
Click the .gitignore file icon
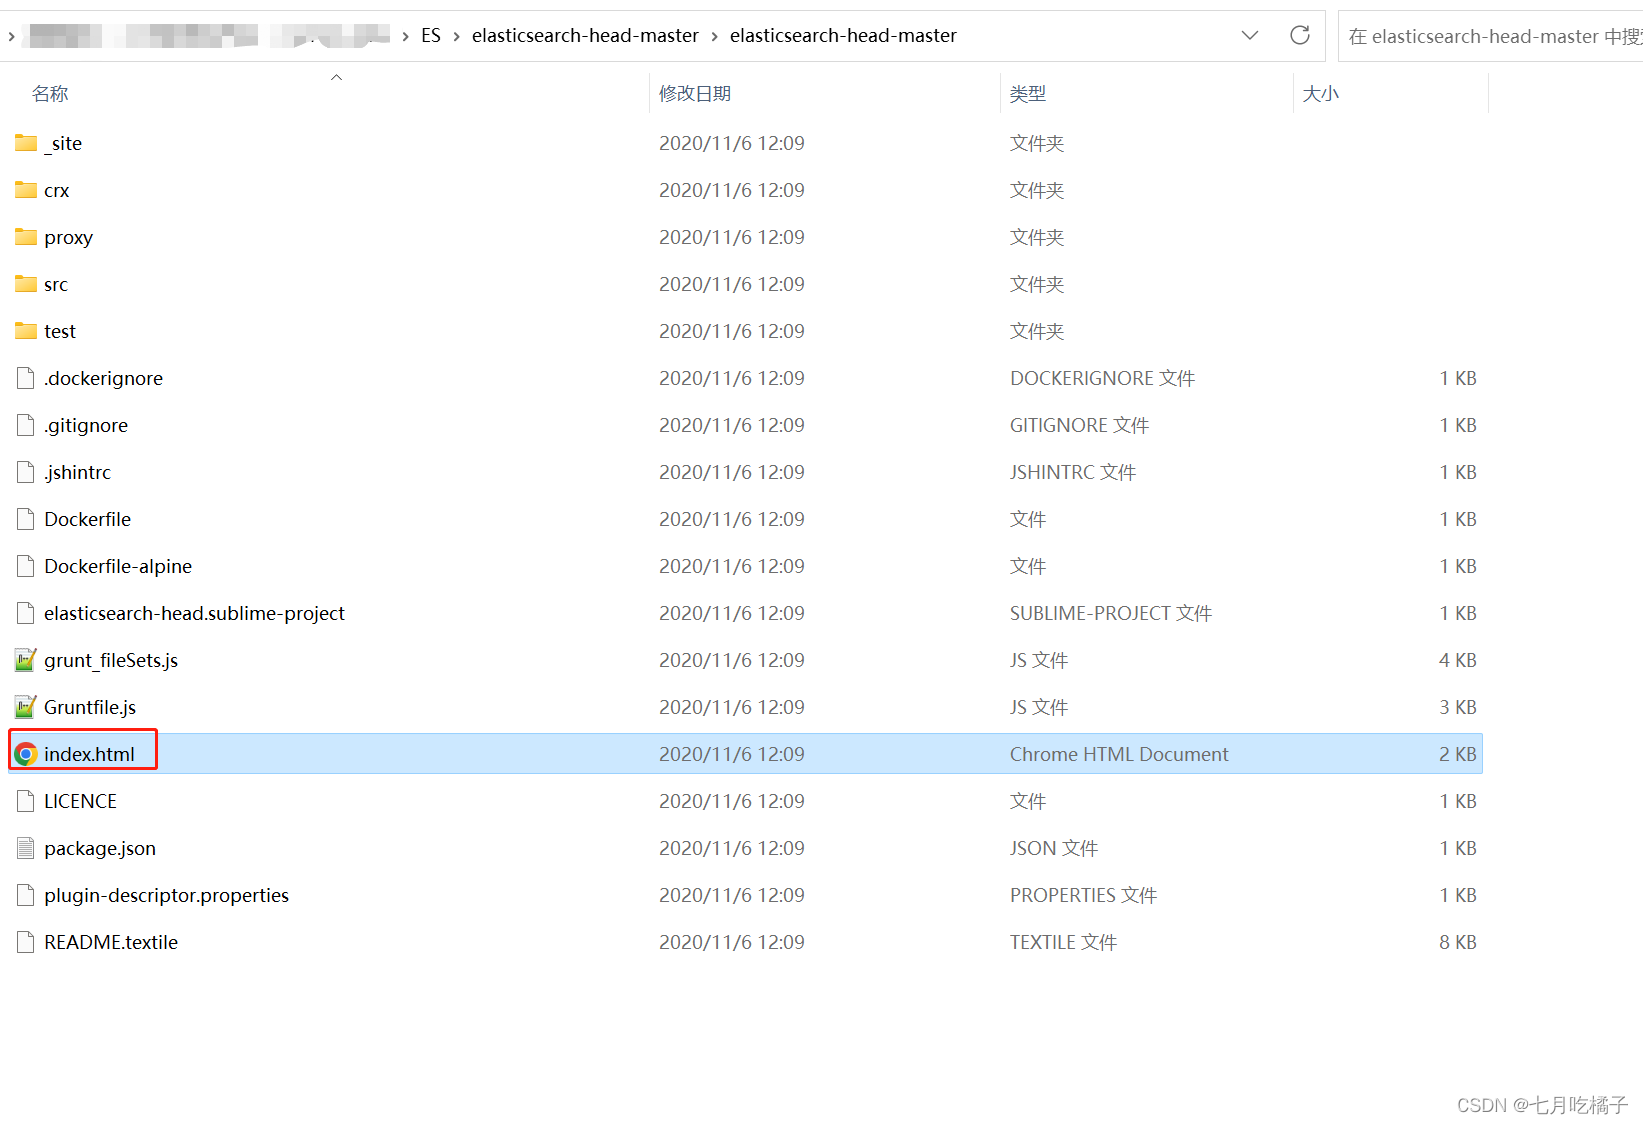tap(26, 425)
